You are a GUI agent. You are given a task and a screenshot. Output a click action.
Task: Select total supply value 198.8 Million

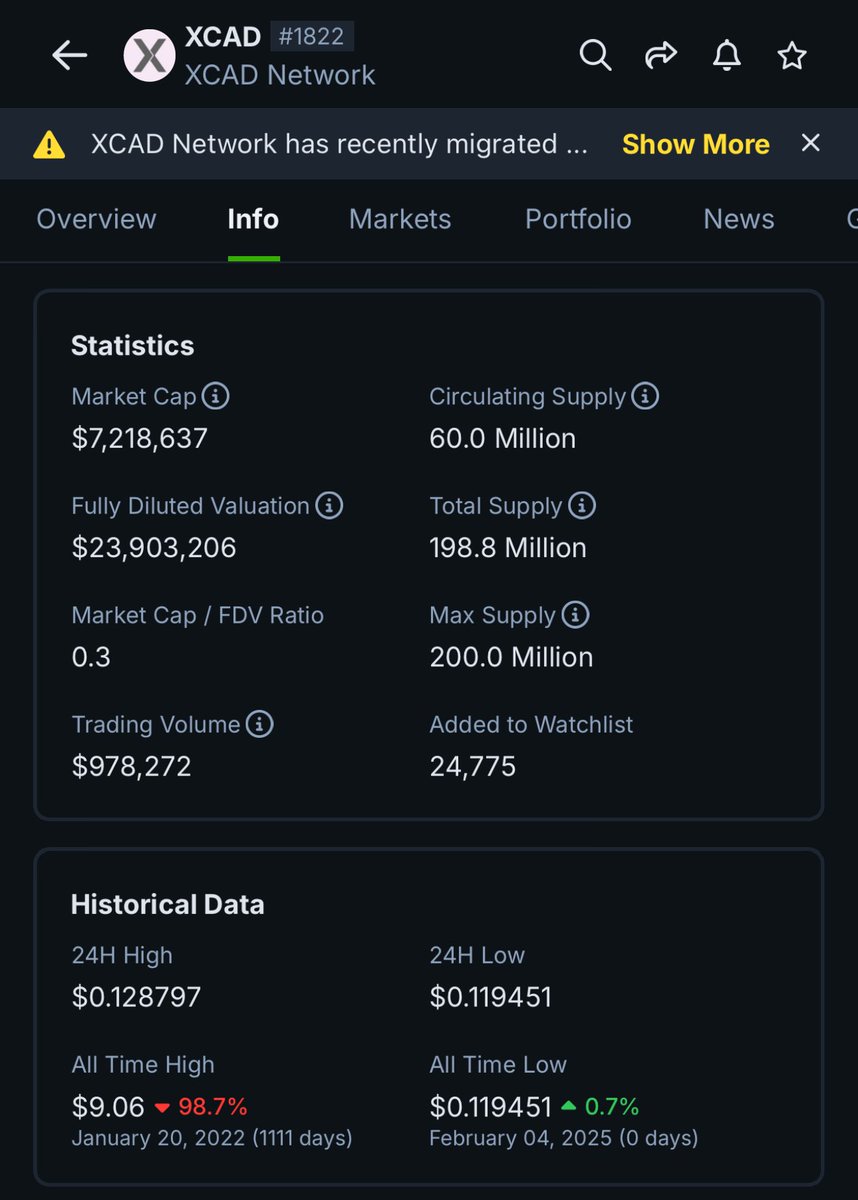pos(508,548)
